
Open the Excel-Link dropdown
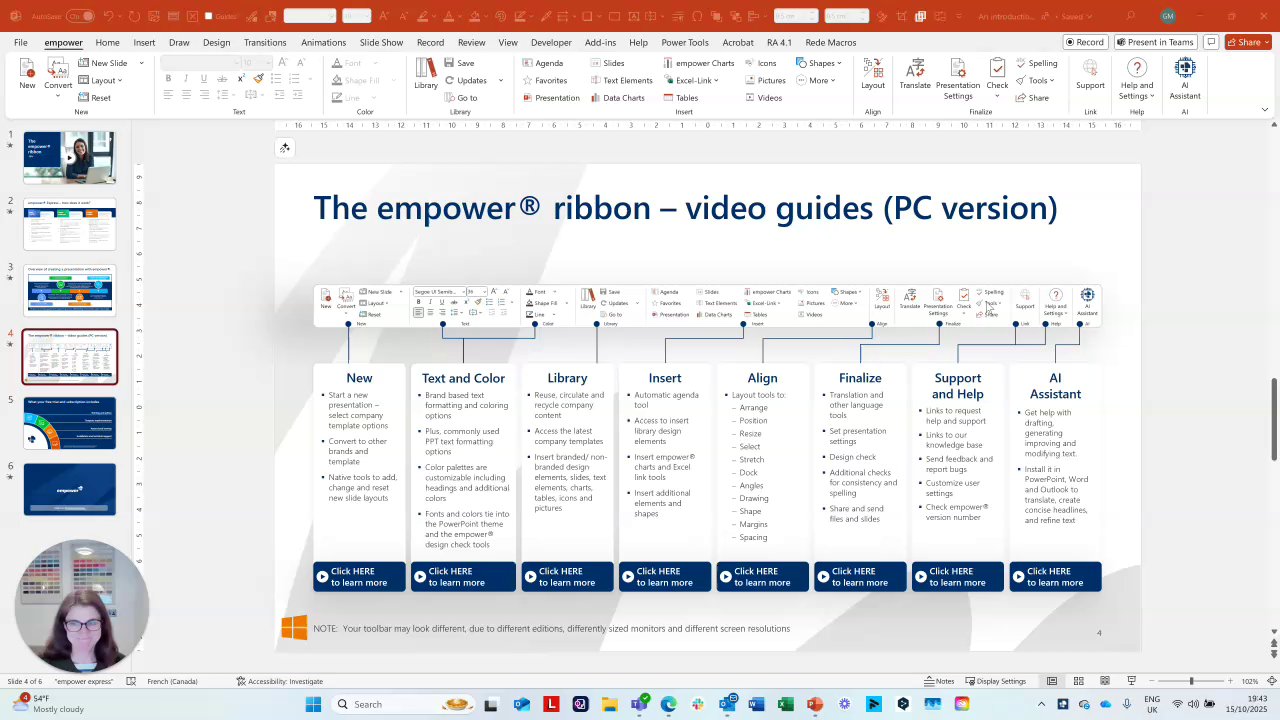[690, 80]
